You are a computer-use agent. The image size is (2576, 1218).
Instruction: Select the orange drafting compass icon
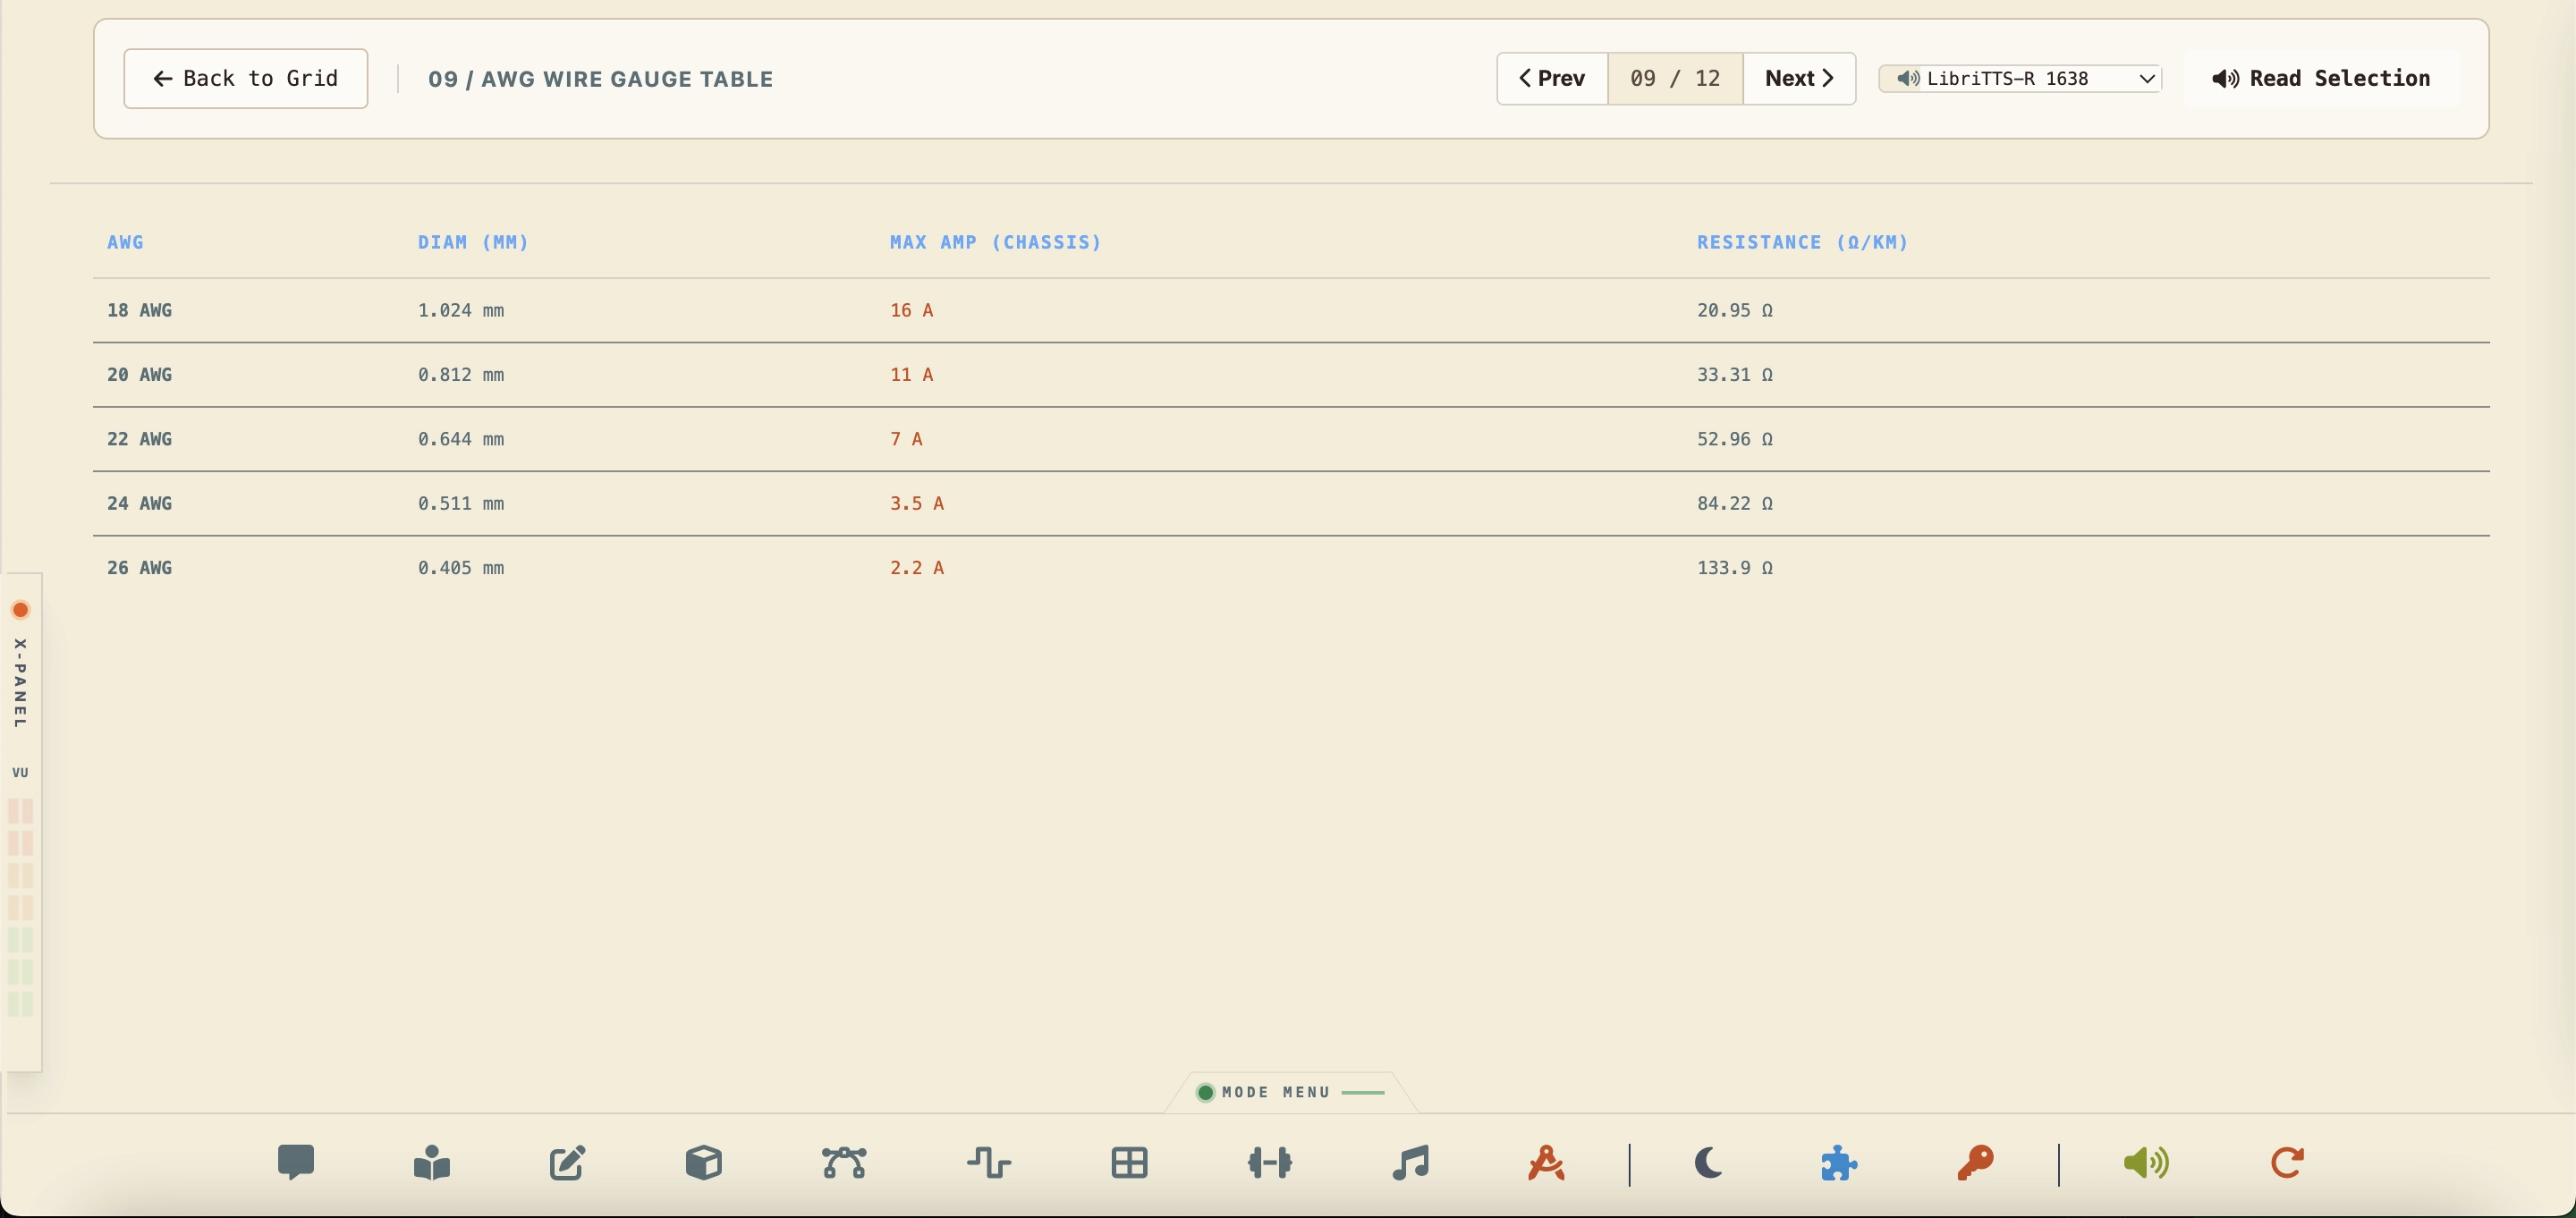(1546, 1162)
